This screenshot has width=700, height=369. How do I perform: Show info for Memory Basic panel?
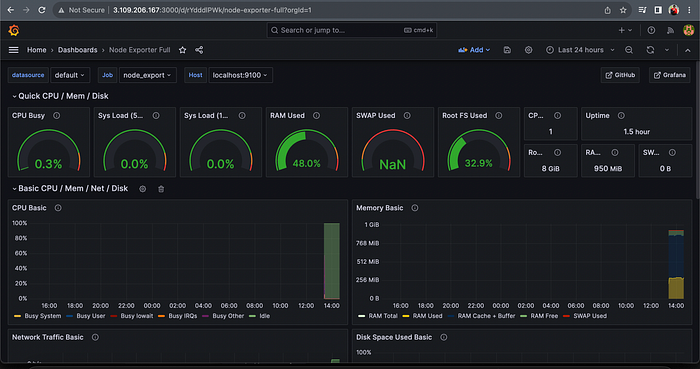click(x=415, y=208)
